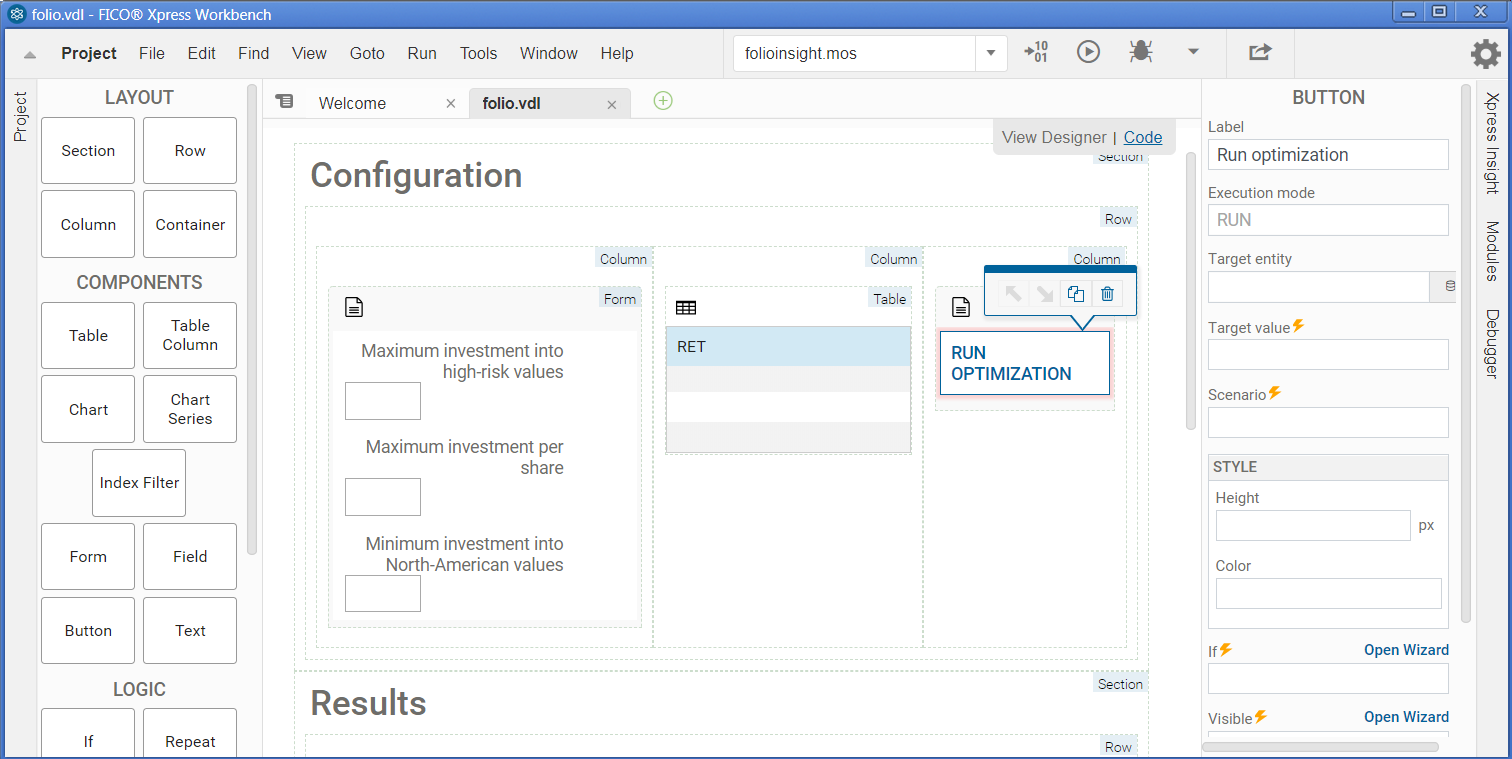Select the Container layout element

190,225
